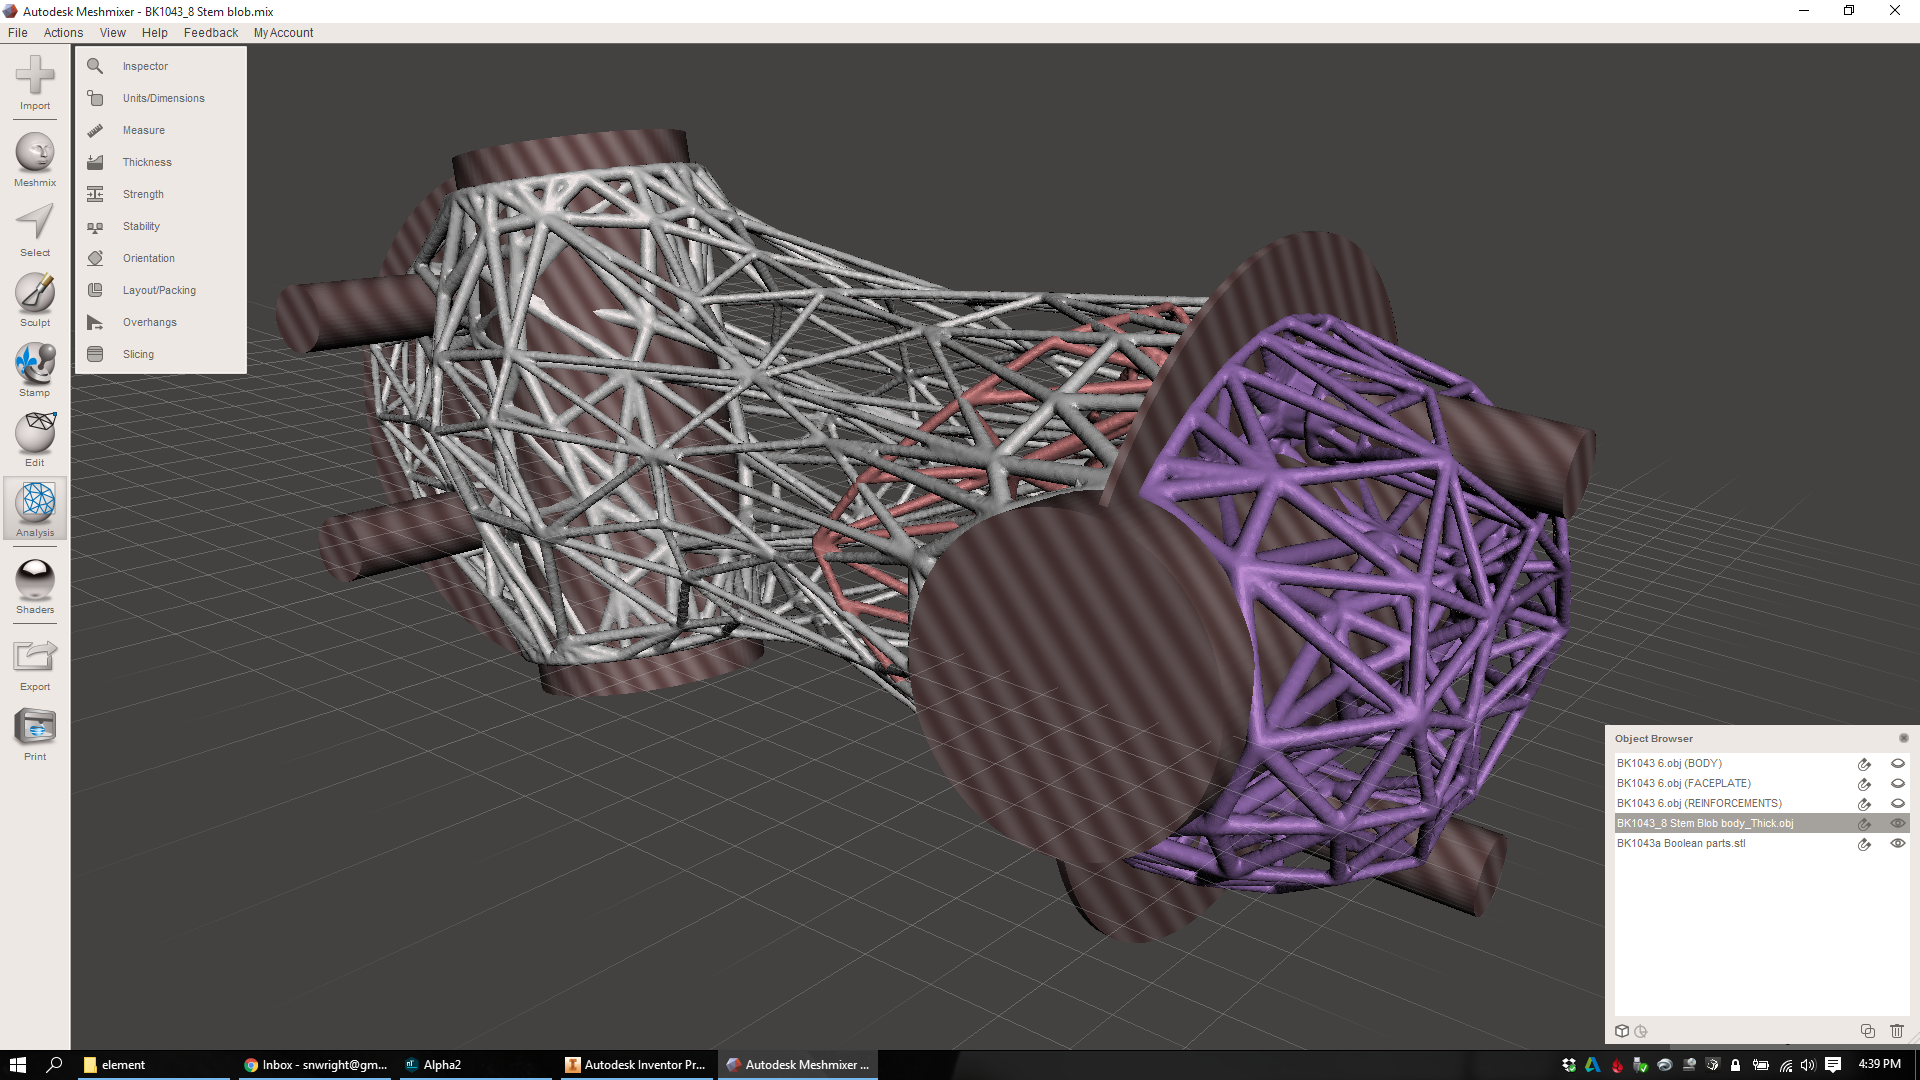Viewport: 1920px width, 1080px height.
Task: Open the Edit tools panel
Action: pos(35,436)
